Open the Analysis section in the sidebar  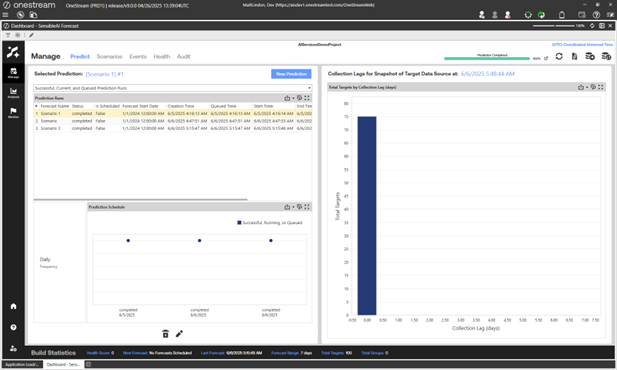(13, 93)
